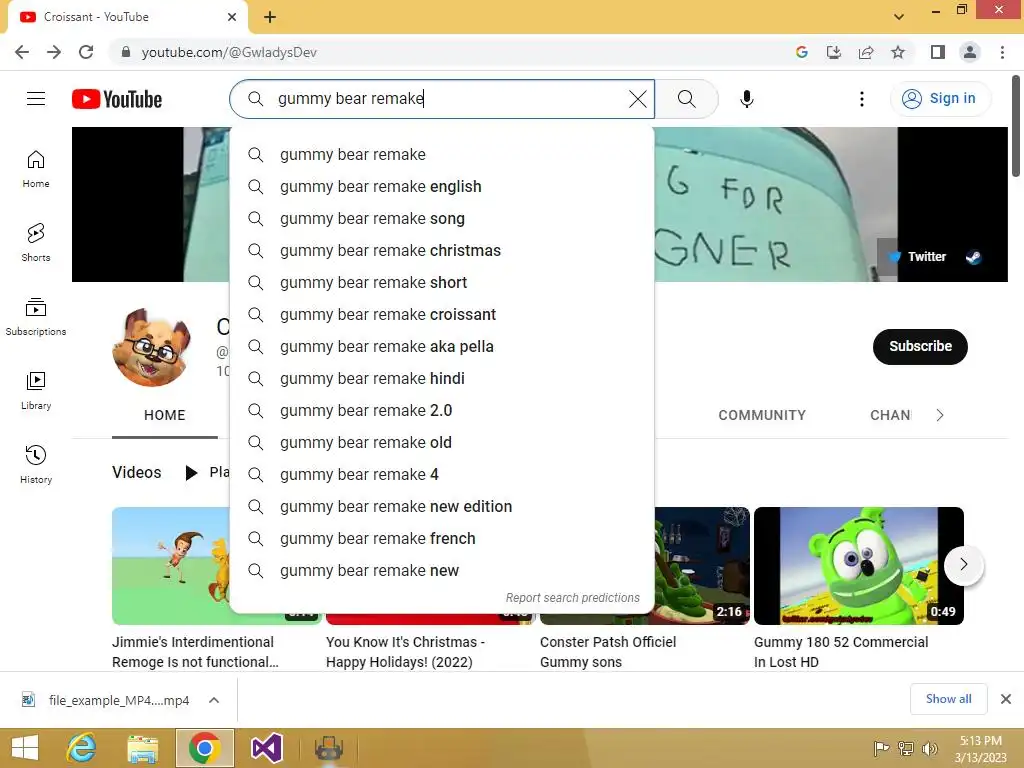The image size is (1024, 768).
Task: Expand options for the downloaded mp4 file
Action: 214,700
